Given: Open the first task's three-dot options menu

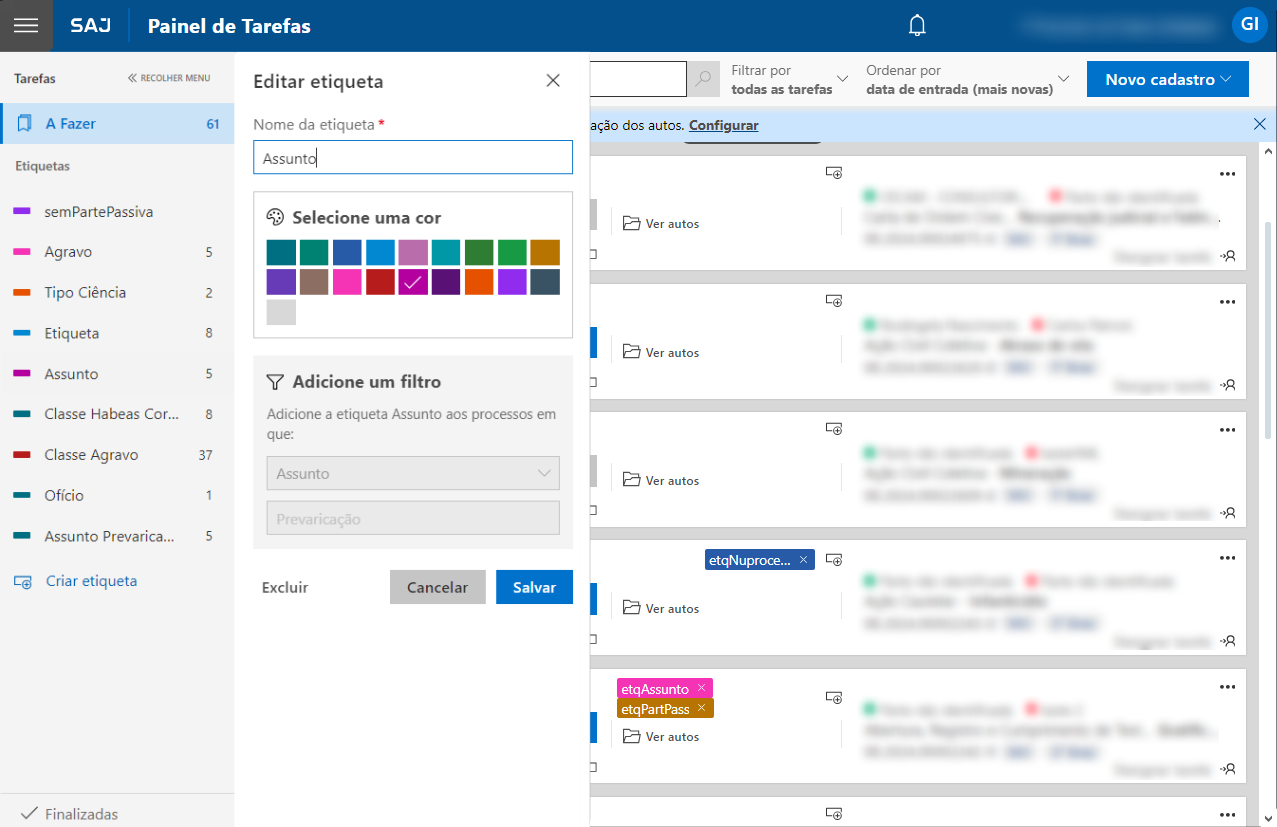Looking at the screenshot, I should coord(1228,173).
